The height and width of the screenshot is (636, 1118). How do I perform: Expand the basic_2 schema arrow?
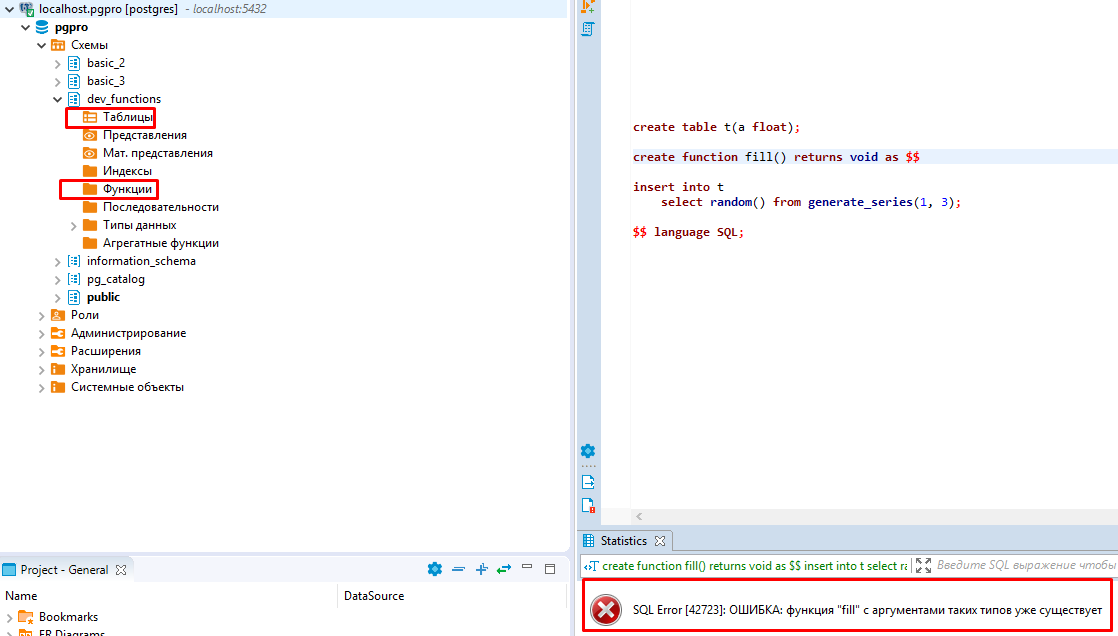(x=58, y=63)
